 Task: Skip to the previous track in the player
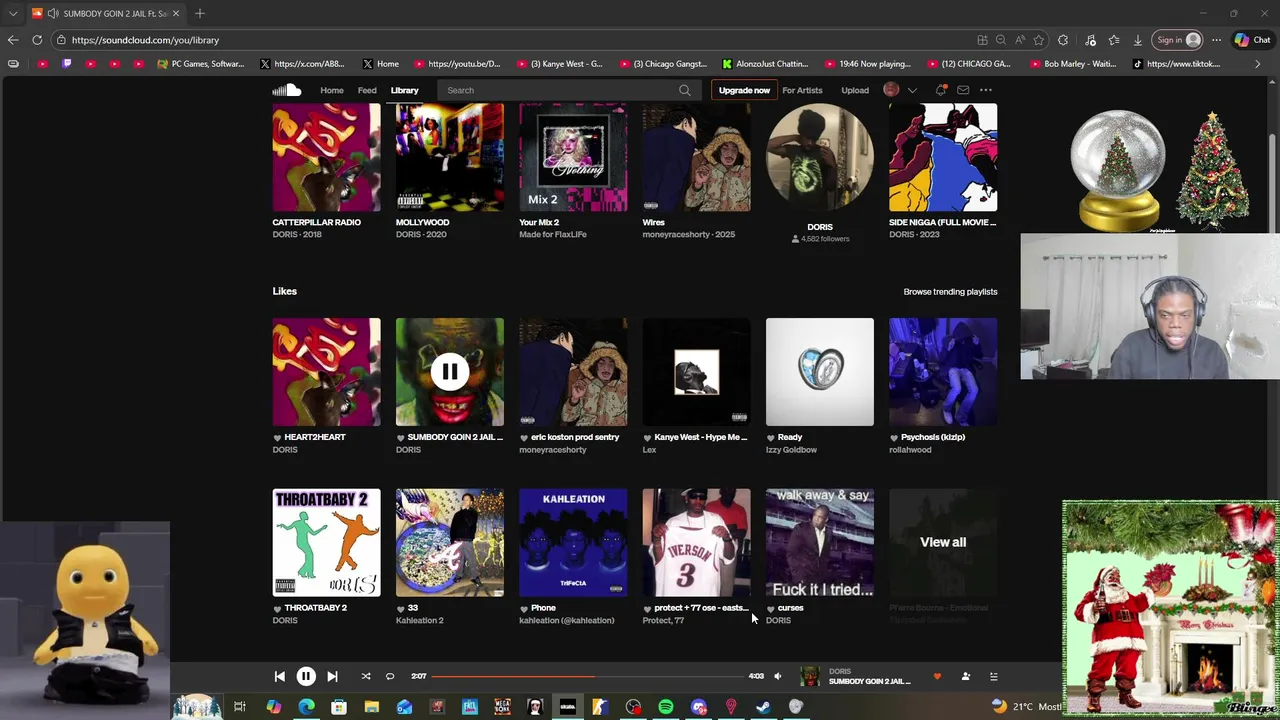tap(279, 677)
